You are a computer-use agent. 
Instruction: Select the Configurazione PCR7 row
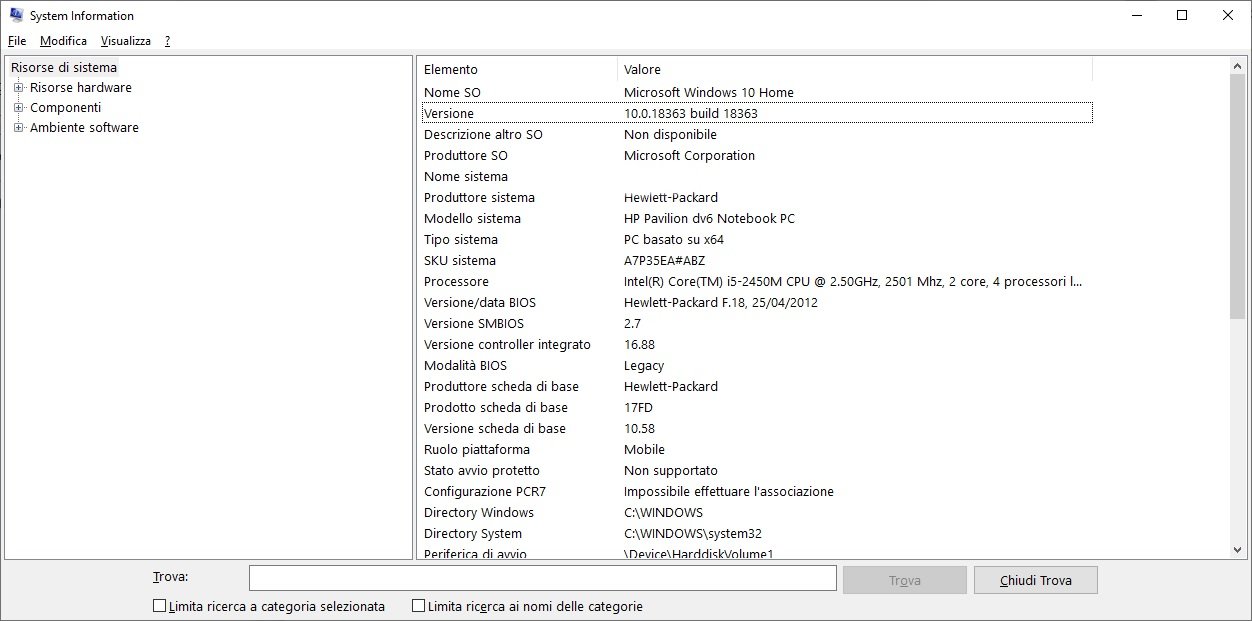click(x=757, y=492)
